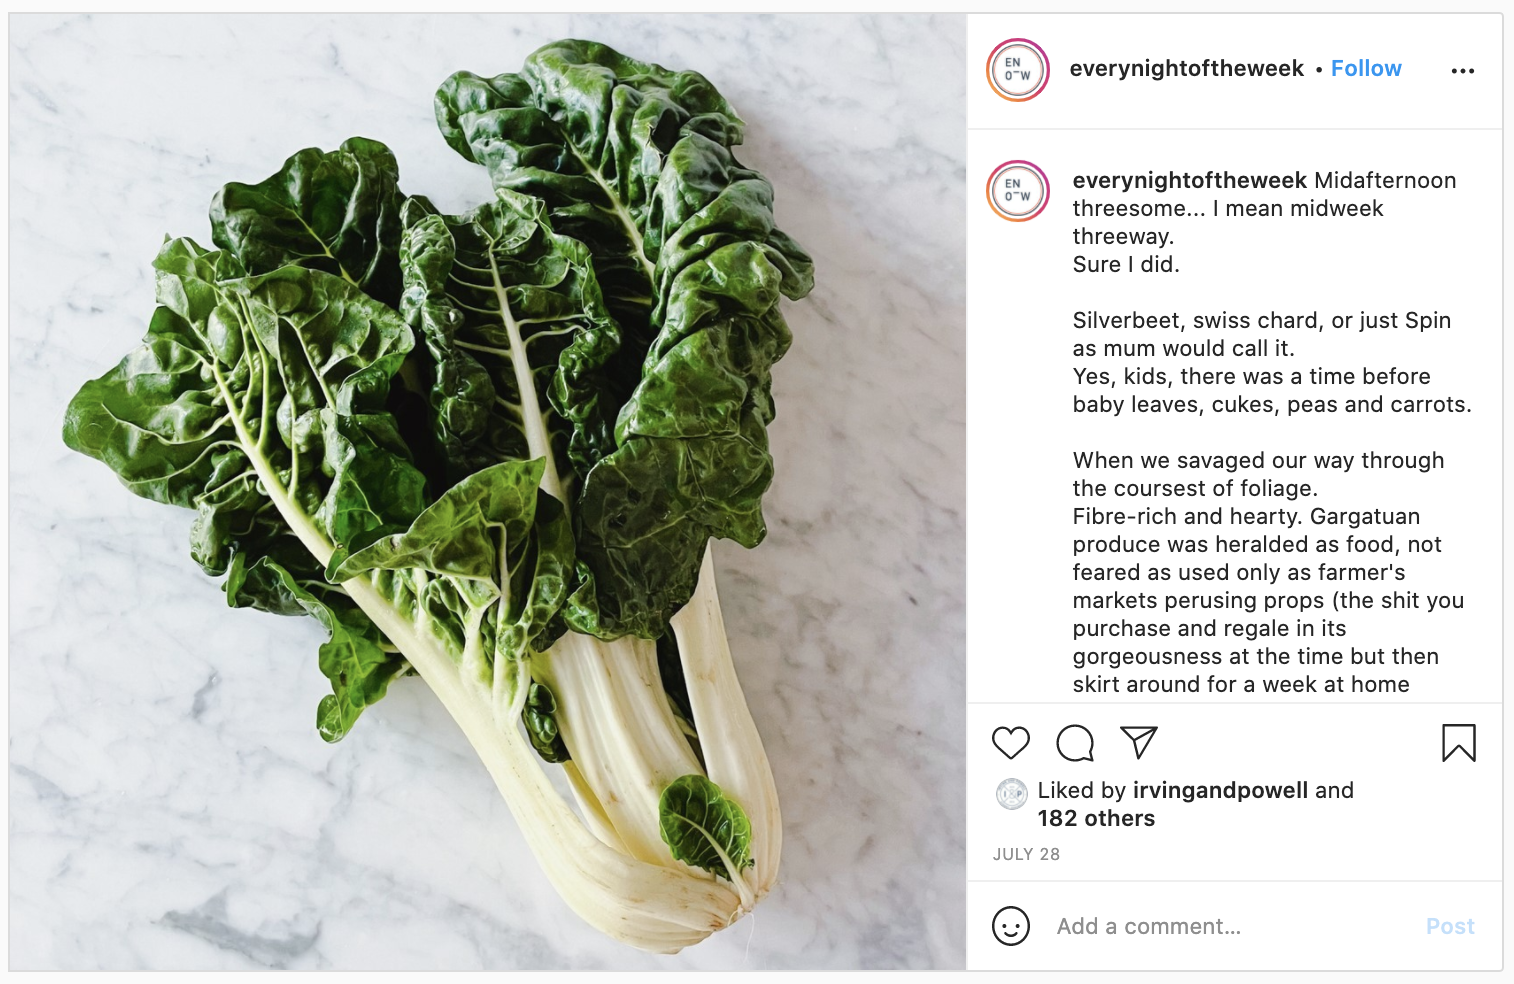
Task: Click the JULY 28 post date
Action: point(1026,854)
